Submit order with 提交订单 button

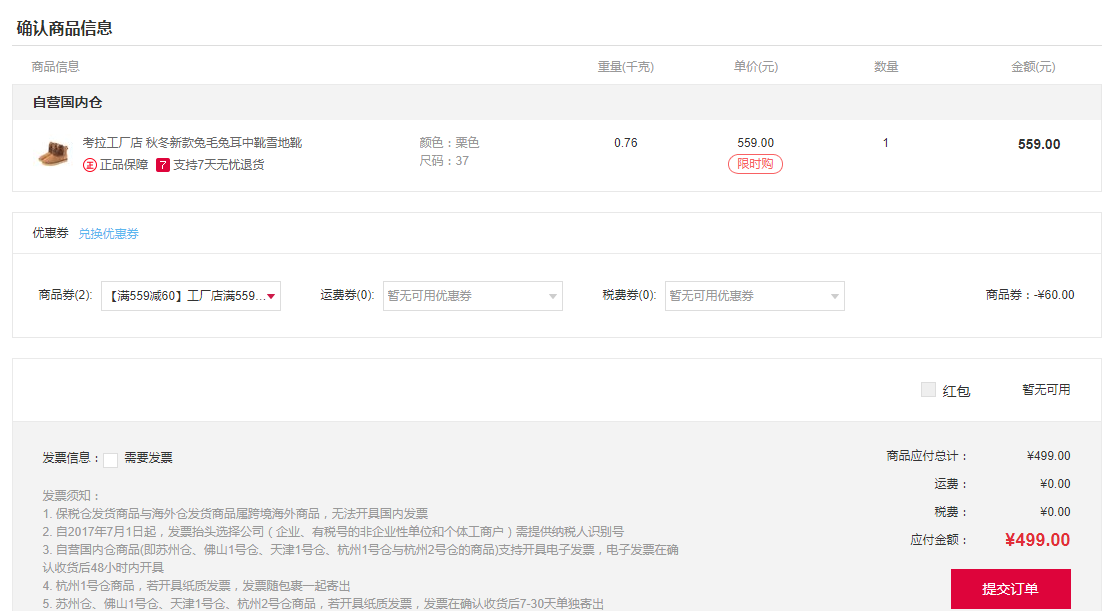coord(1010,588)
